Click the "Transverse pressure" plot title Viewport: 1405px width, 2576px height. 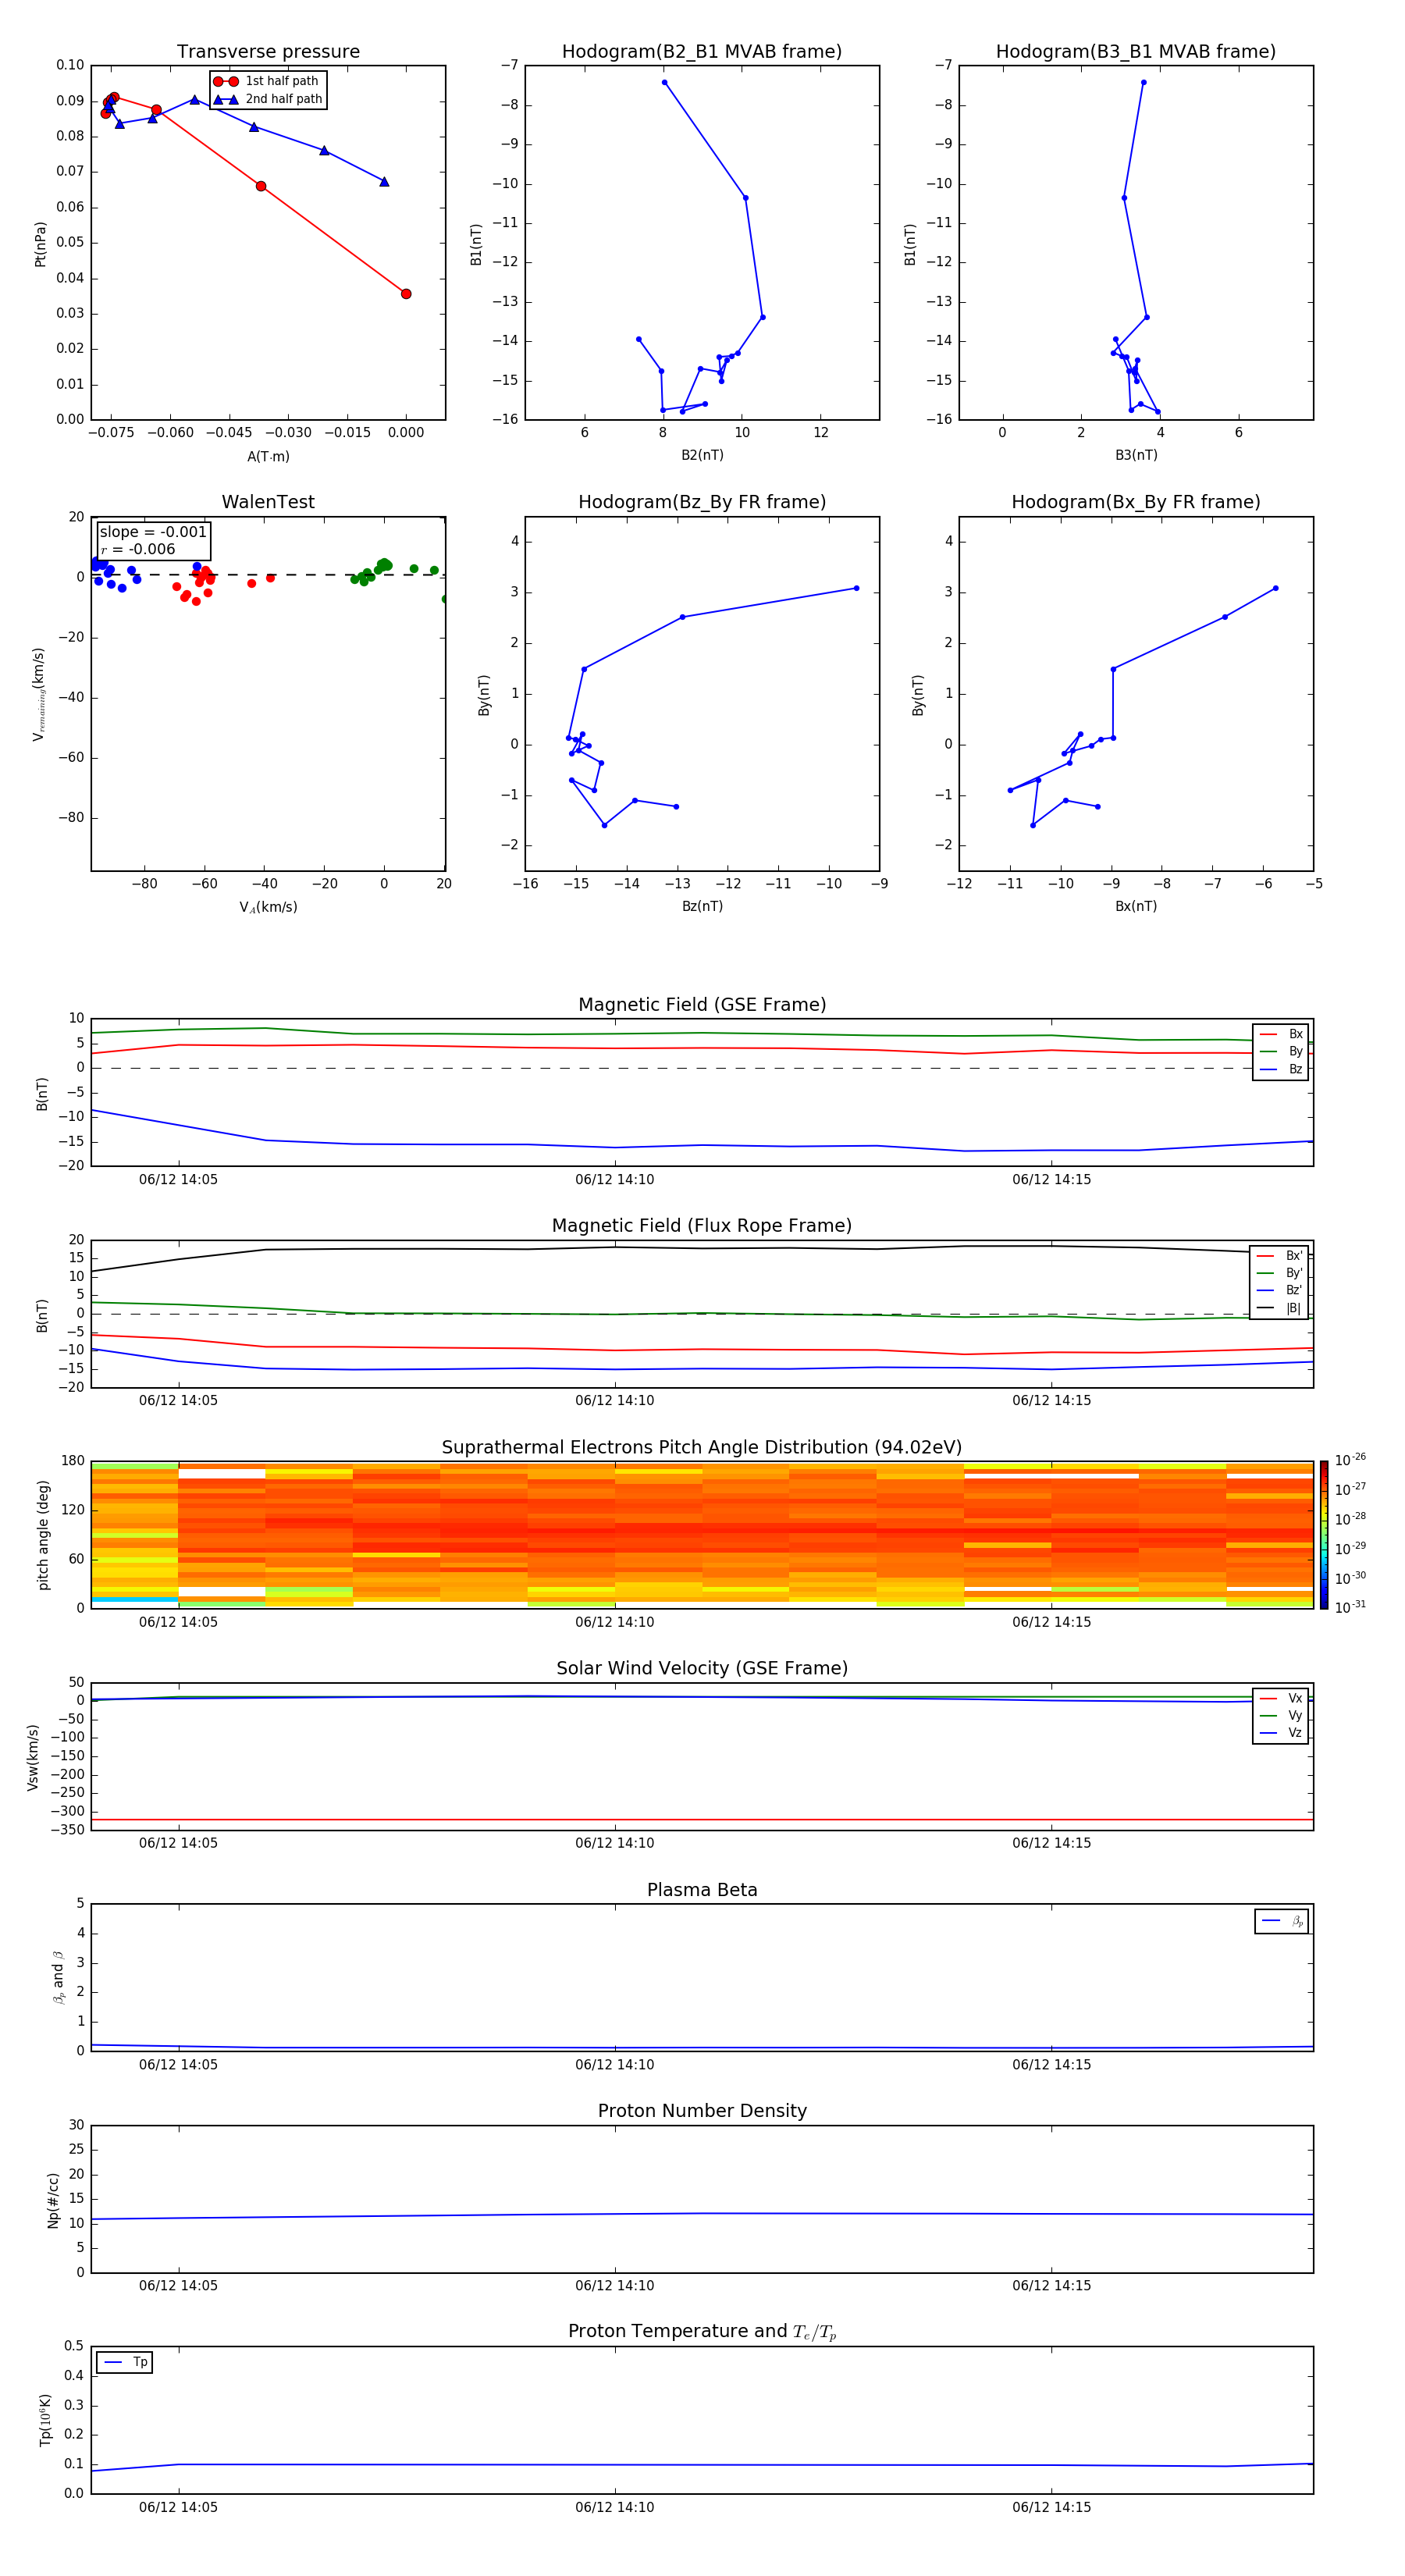coord(268,52)
